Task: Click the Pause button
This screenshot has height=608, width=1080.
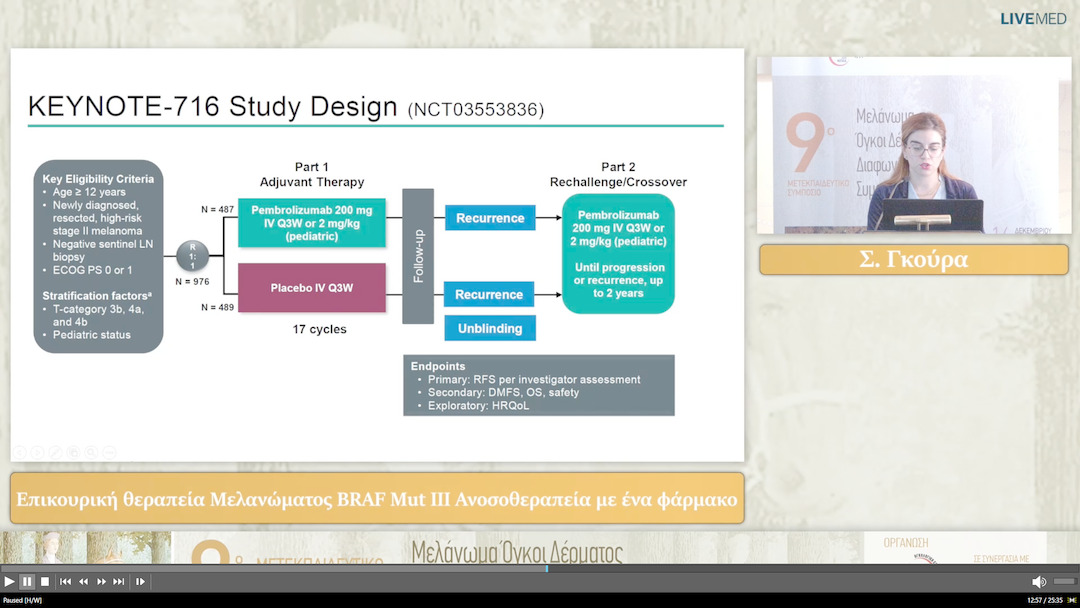Action: pyautogui.click(x=27, y=581)
